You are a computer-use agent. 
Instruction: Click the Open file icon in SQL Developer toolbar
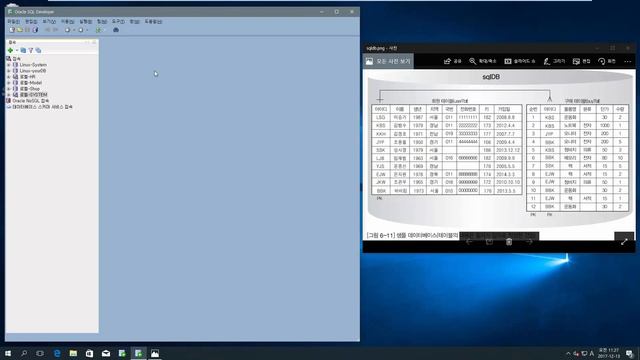coord(20,30)
